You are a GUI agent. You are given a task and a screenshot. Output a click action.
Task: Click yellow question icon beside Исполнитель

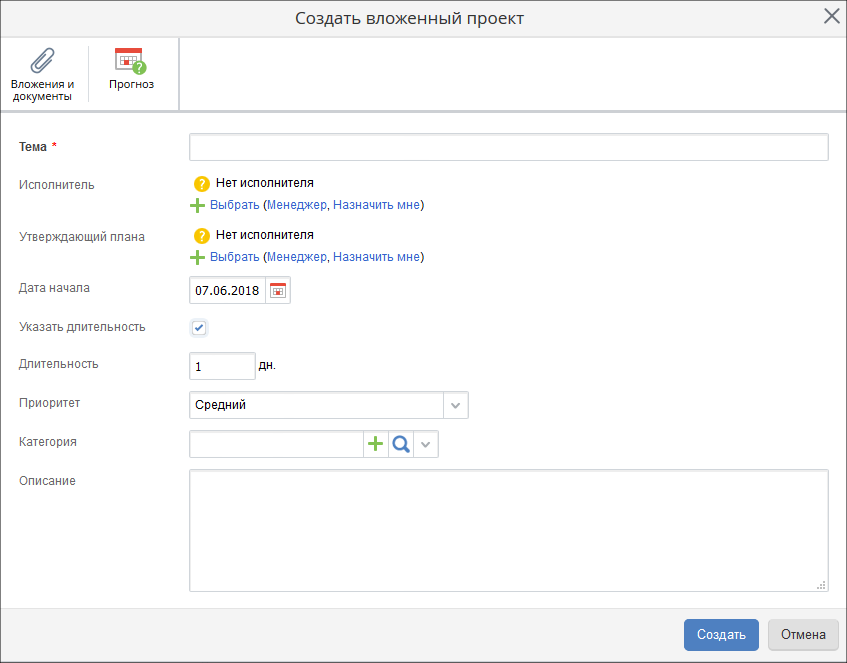pos(201,184)
